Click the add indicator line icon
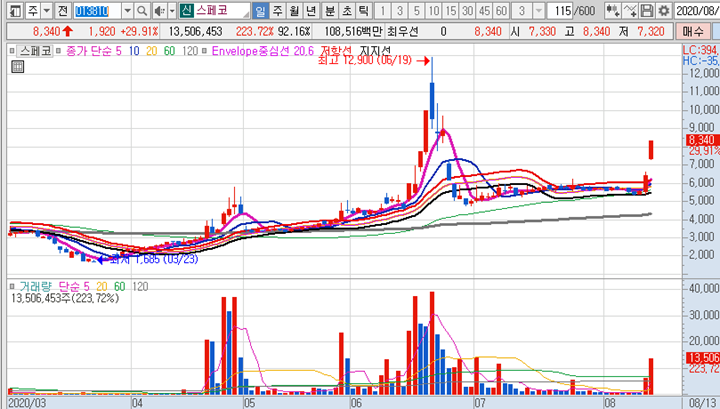720x409 pixels. point(630,11)
